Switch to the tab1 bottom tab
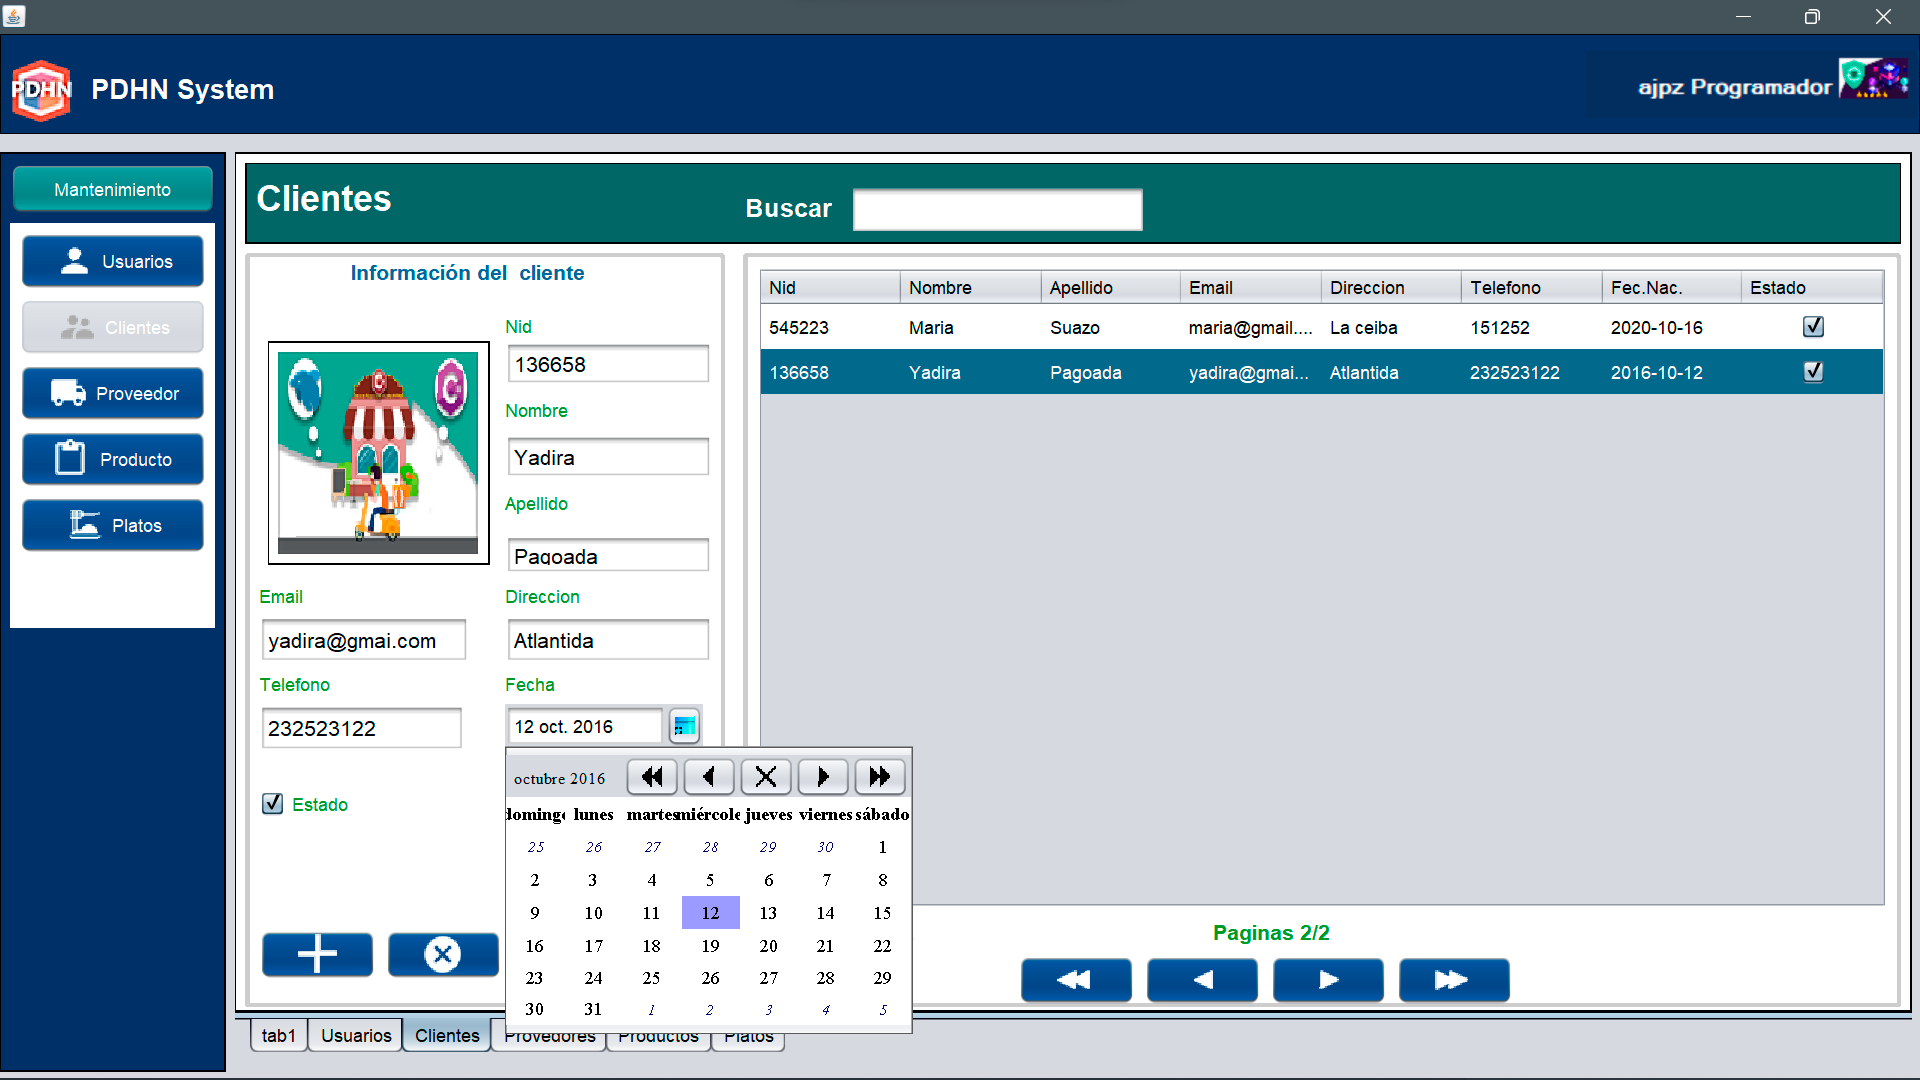Viewport: 1920px width, 1080px height. tap(278, 1036)
